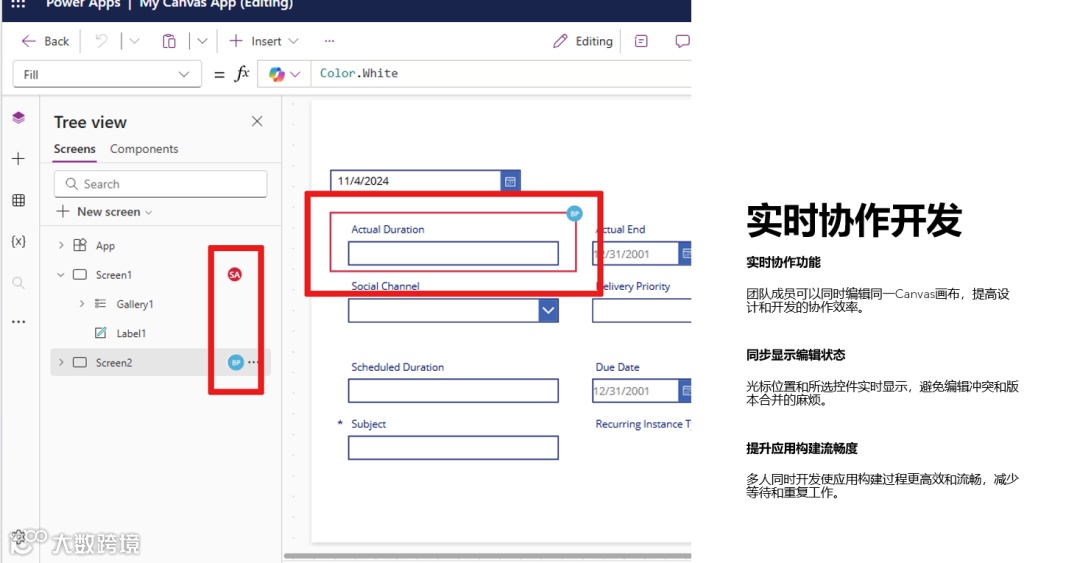Click the Delivery Priority input field
Viewport: 1080px width, 563px height.
click(641, 310)
